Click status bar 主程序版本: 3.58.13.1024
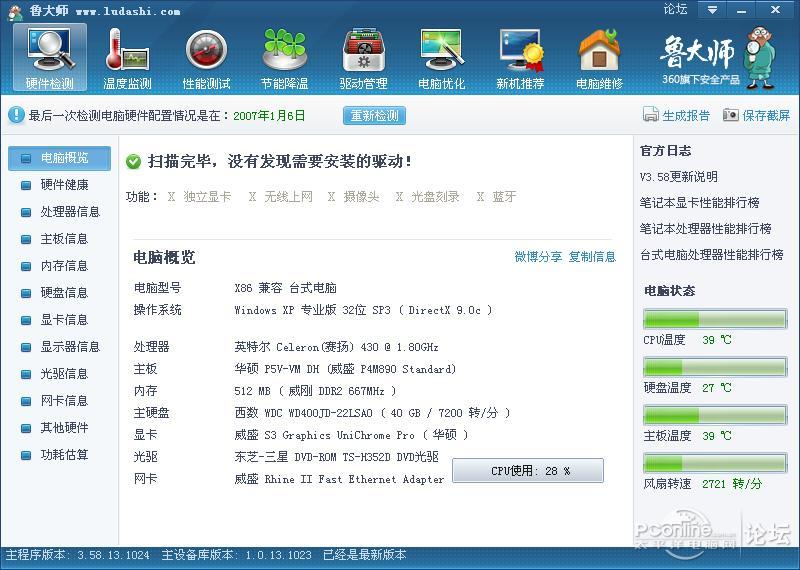Screen dimensions: 800x570 [78, 555]
